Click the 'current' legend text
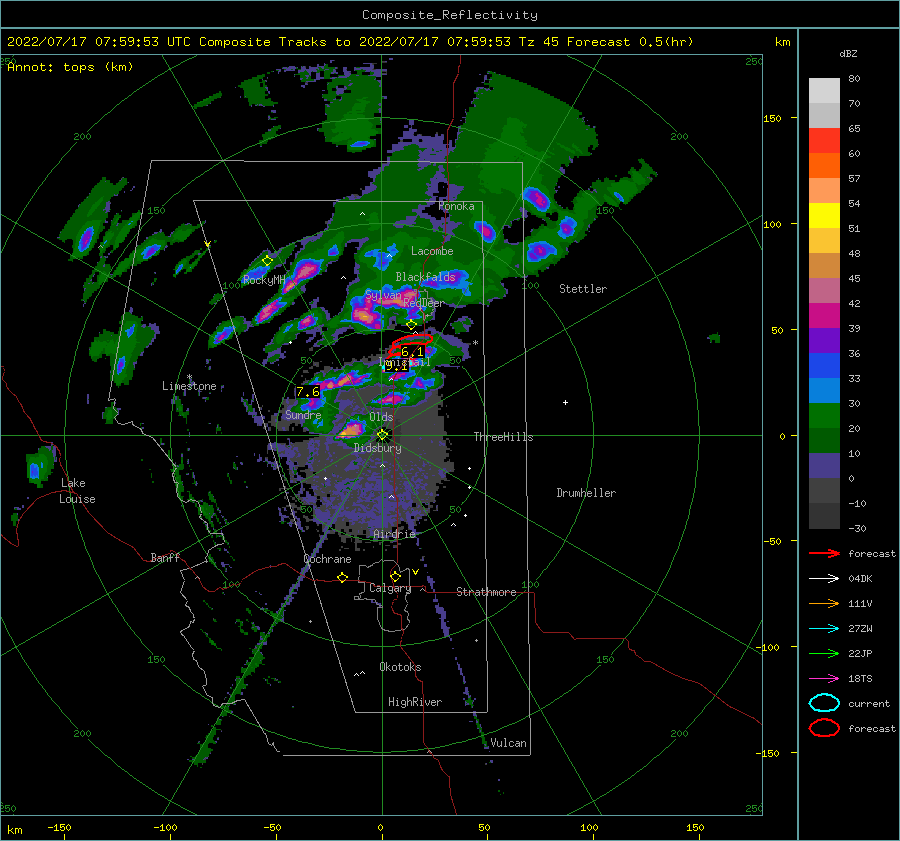The width and height of the screenshot is (900, 841). point(869,703)
